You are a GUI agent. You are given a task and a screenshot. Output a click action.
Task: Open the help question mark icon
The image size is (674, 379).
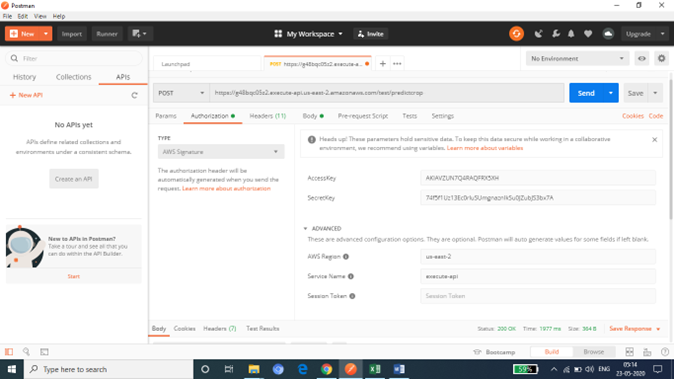pyautogui.click(x=665, y=351)
